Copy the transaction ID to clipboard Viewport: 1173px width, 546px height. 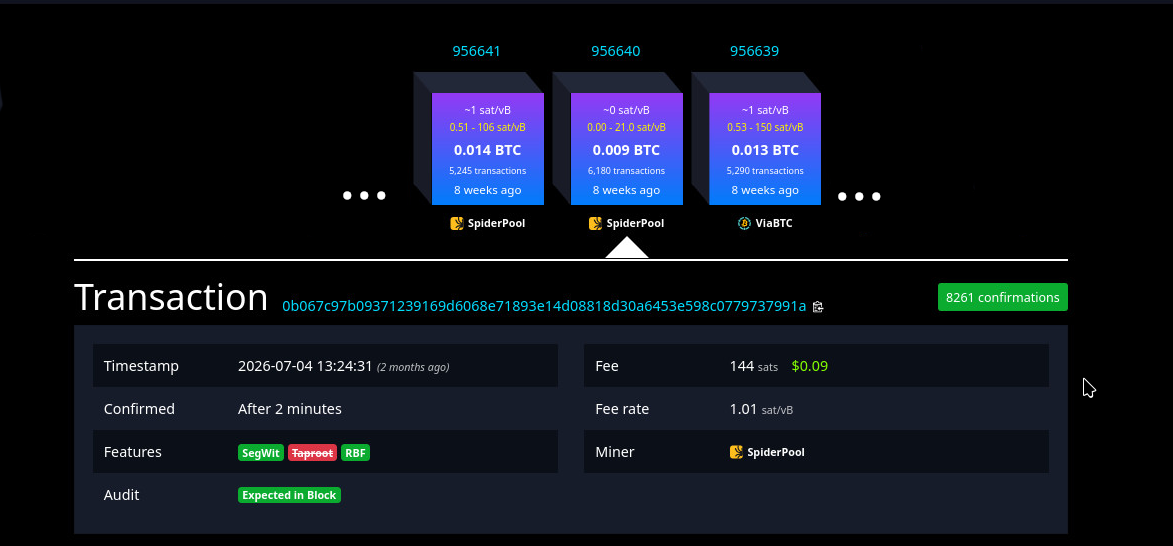(818, 306)
